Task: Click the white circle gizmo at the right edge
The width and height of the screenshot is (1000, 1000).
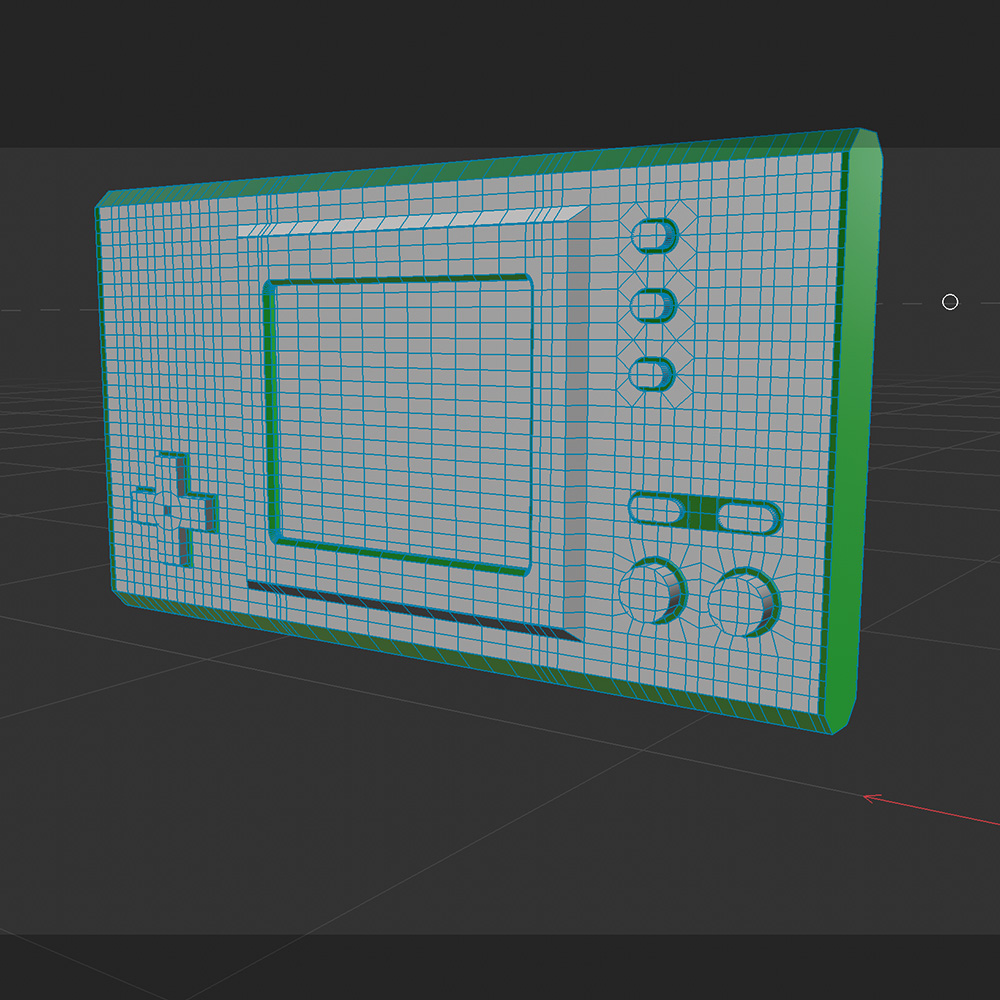Action: 948,302
